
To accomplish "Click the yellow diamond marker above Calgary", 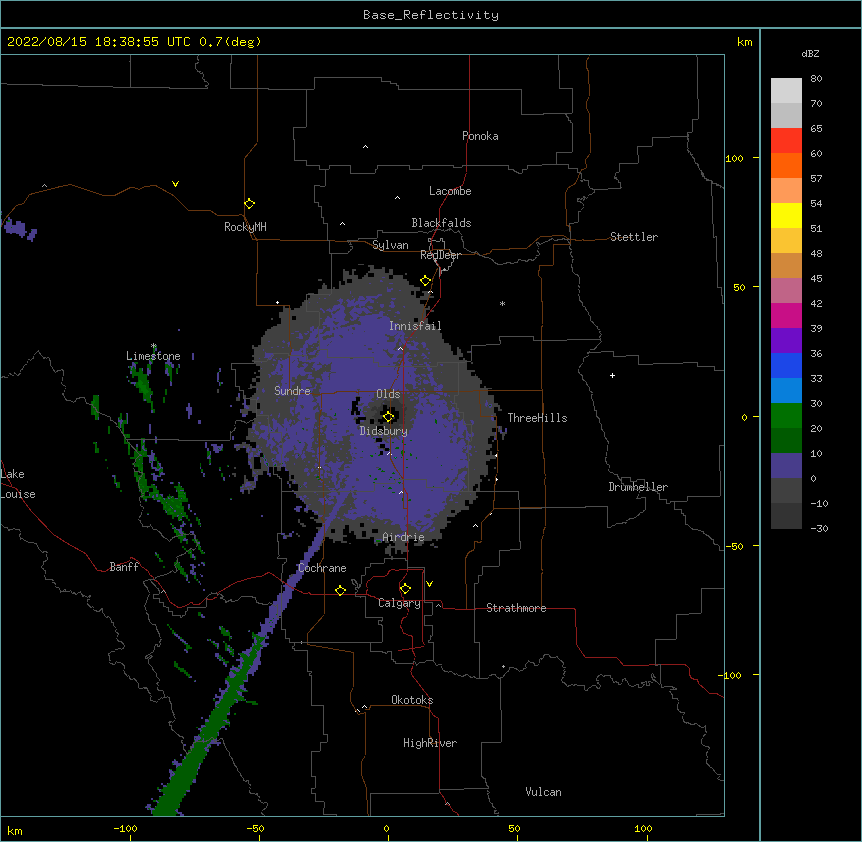I will [x=405, y=589].
